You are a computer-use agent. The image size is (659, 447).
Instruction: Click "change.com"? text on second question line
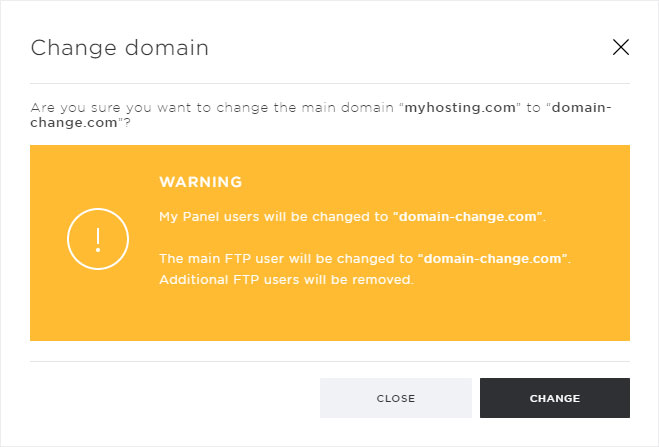tap(80, 123)
